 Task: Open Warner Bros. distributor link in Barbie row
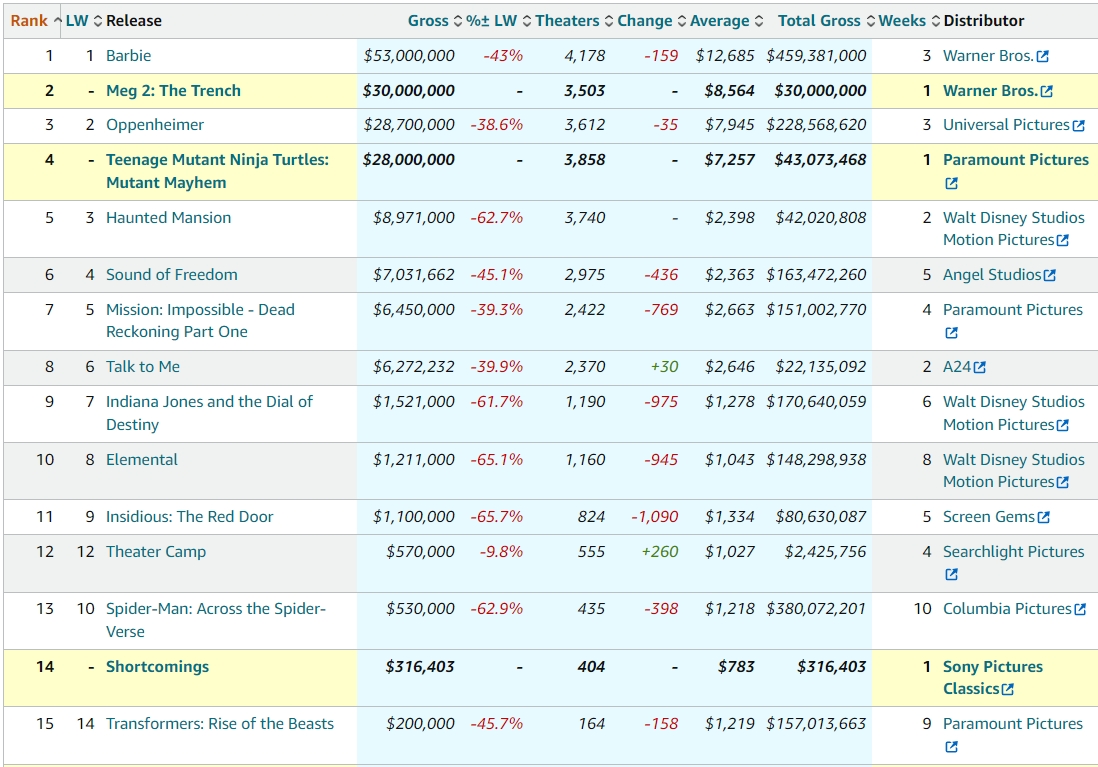[988, 55]
